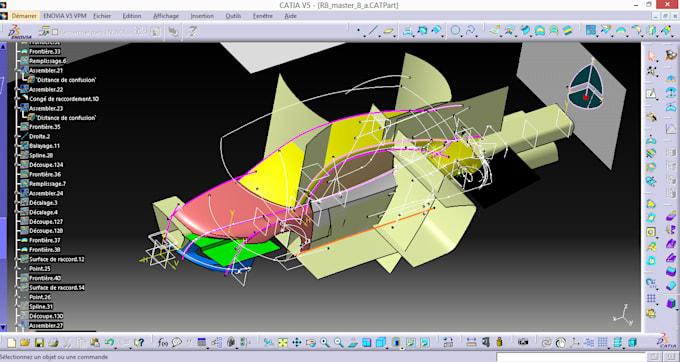Click the Zoom In magnifier icon

click(x=325, y=342)
